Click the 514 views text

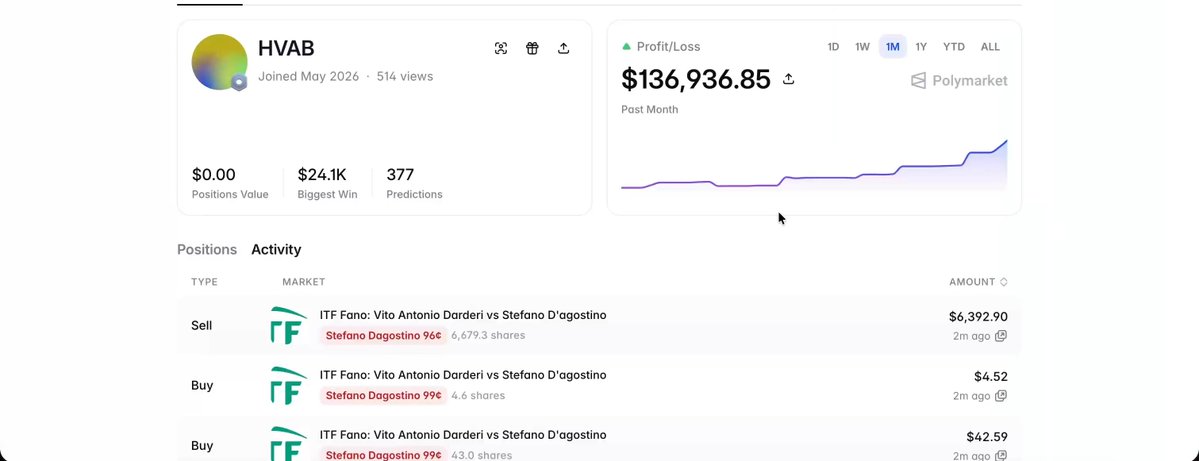click(405, 76)
